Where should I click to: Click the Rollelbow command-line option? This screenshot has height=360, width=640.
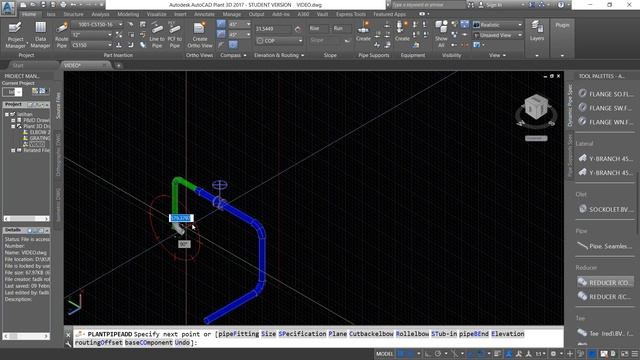412,334
